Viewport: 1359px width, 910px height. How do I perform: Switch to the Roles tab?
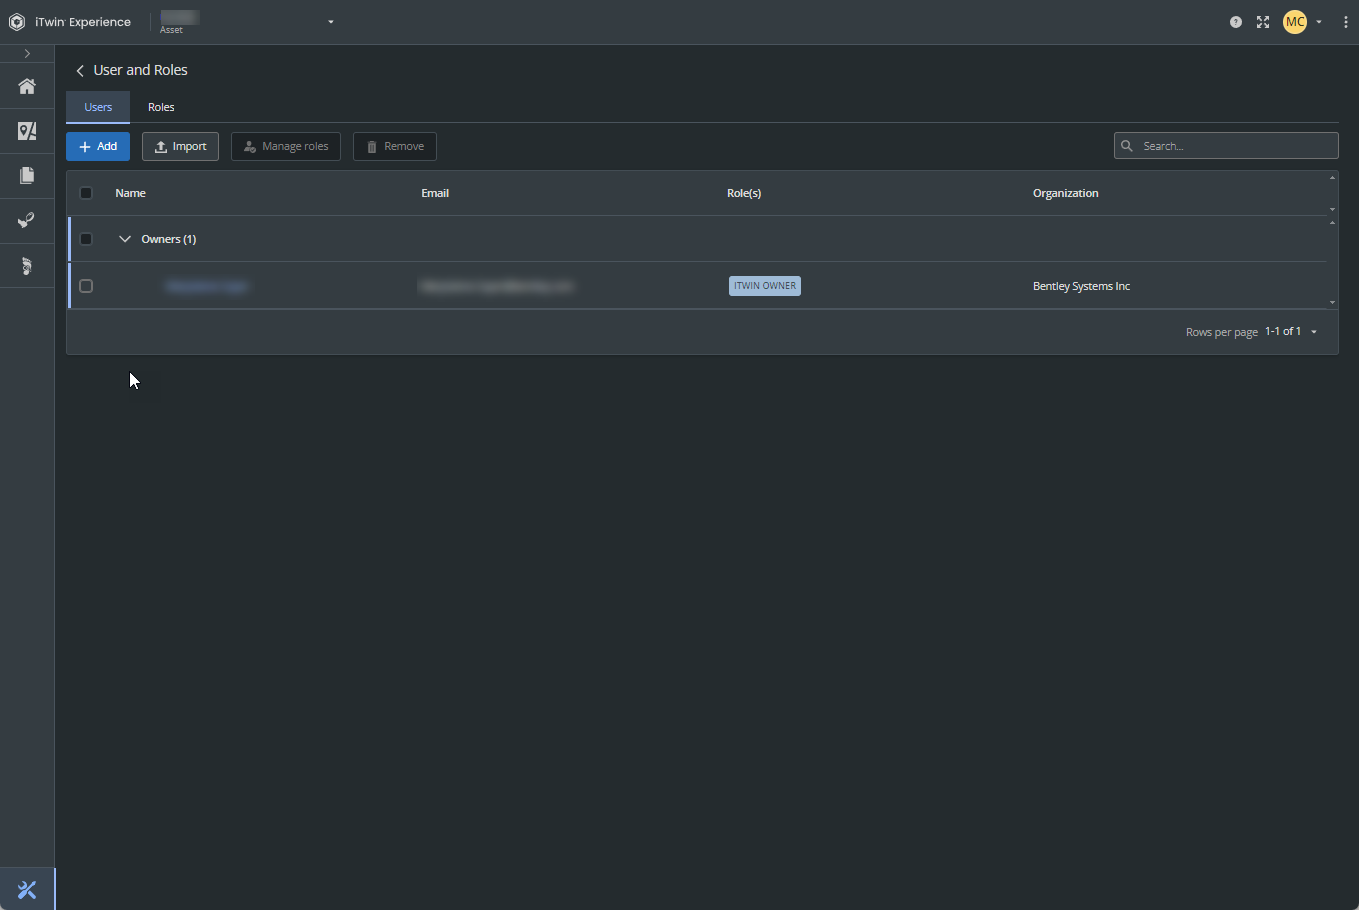(x=161, y=107)
